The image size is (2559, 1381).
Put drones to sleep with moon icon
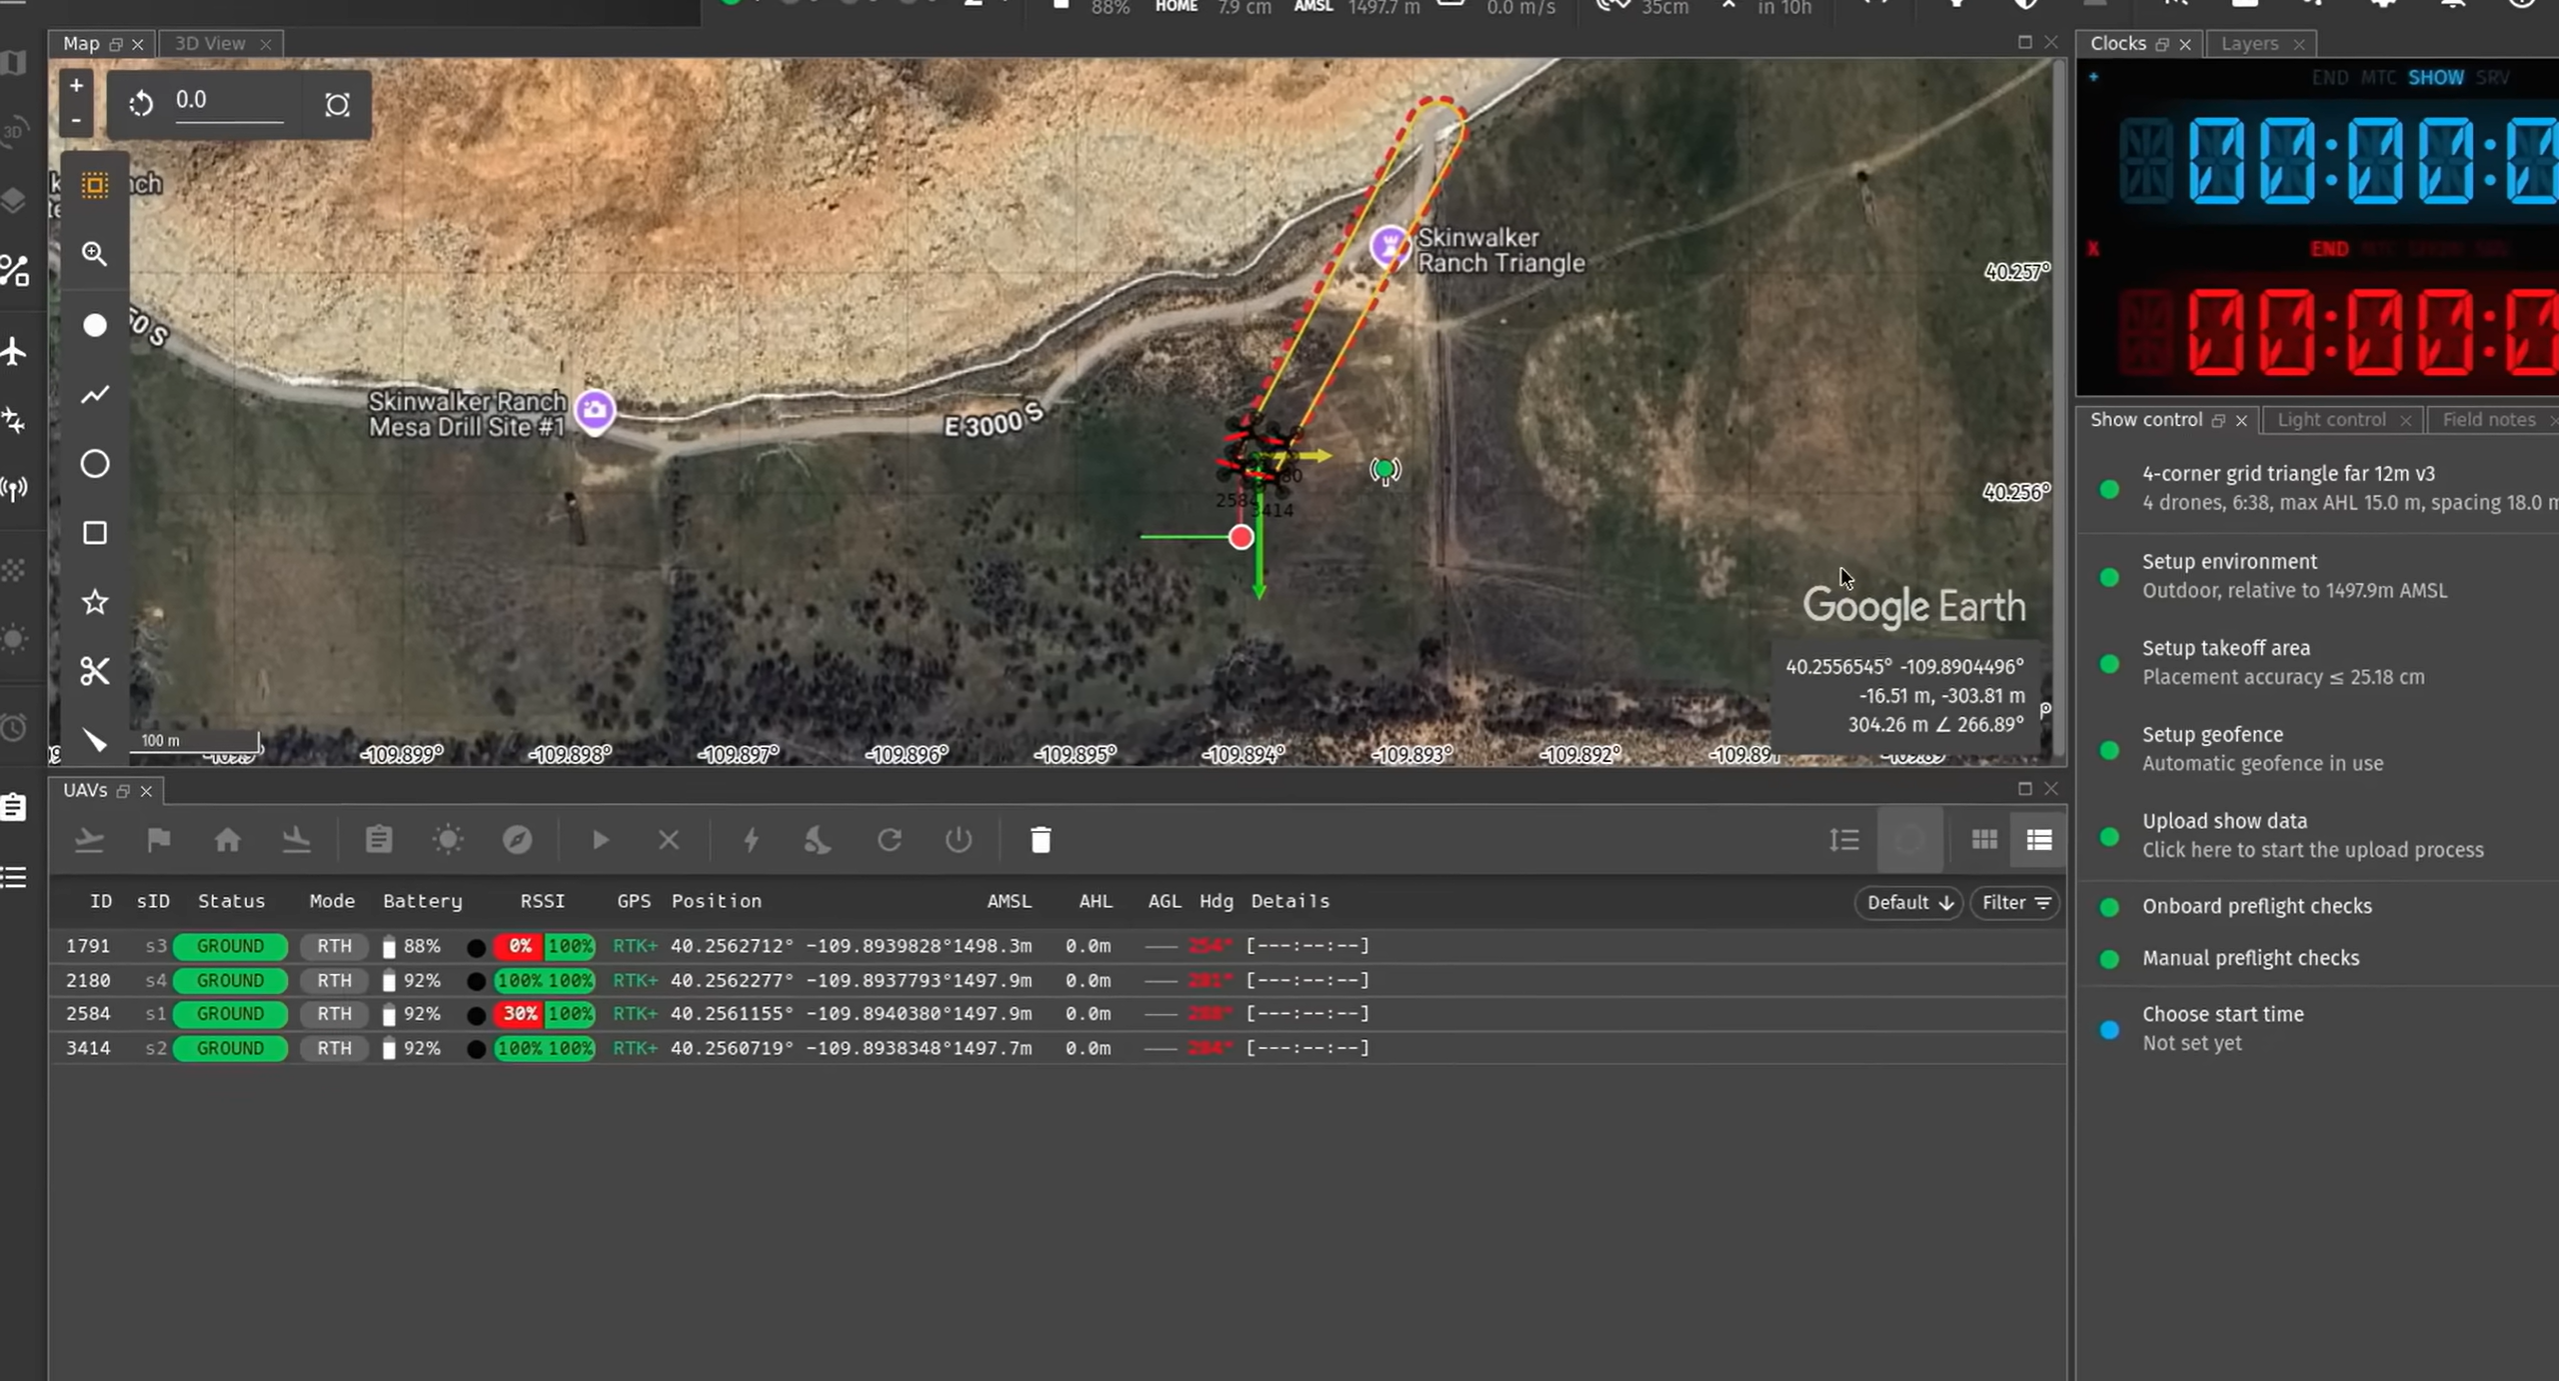pyautogui.click(x=819, y=840)
